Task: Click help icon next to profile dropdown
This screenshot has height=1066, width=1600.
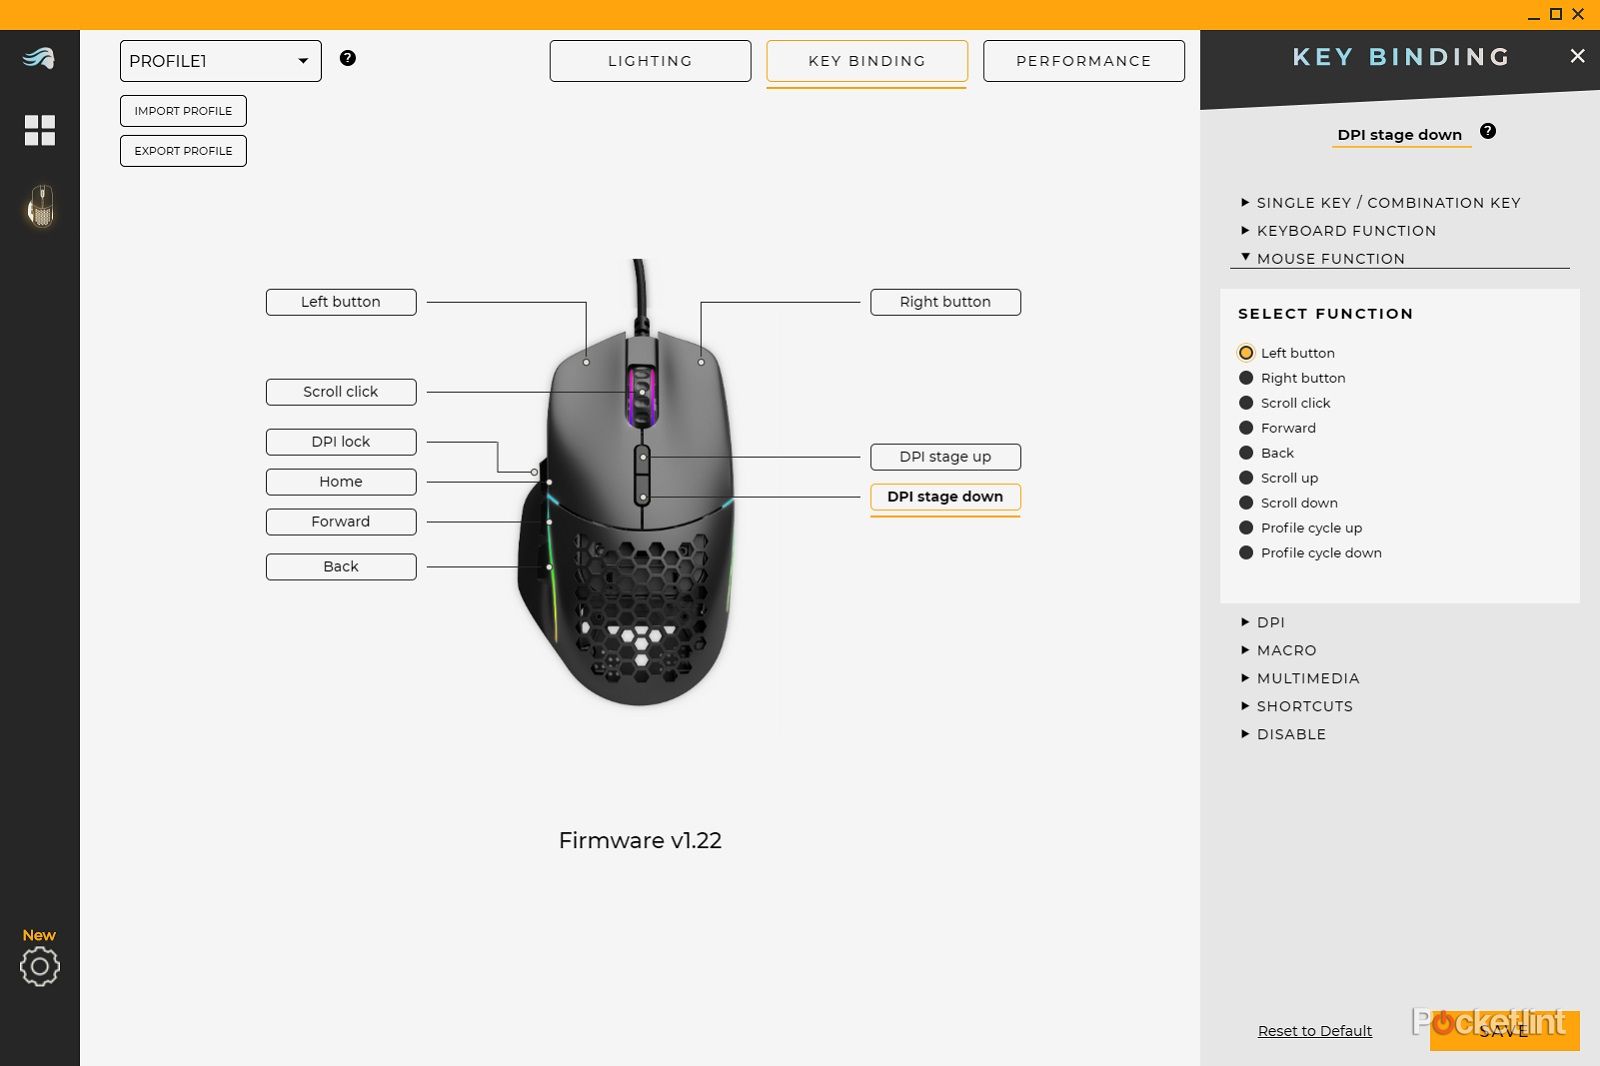Action: pyautogui.click(x=348, y=58)
